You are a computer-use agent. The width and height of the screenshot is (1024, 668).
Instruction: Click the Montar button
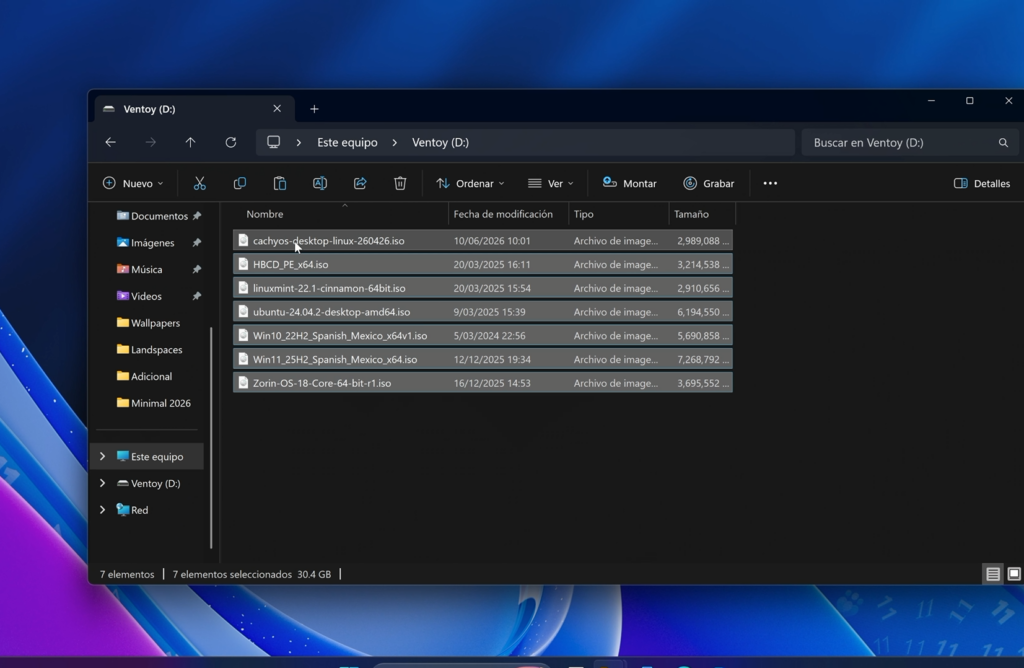pos(630,183)
